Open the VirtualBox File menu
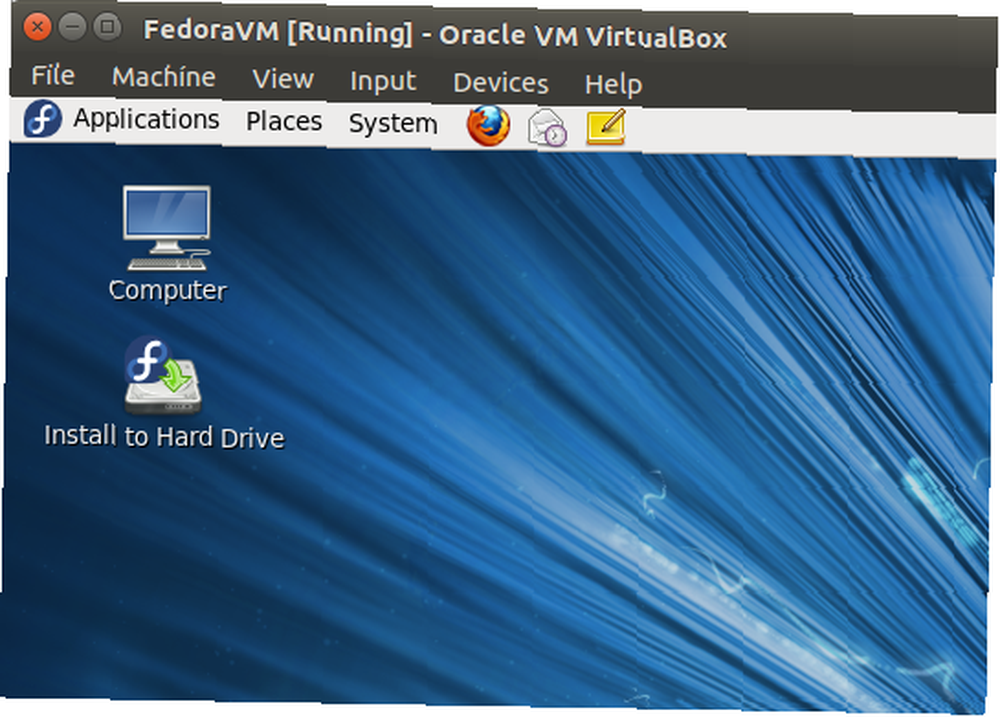This screenshot has height=717, width=1000. point(53,75)
